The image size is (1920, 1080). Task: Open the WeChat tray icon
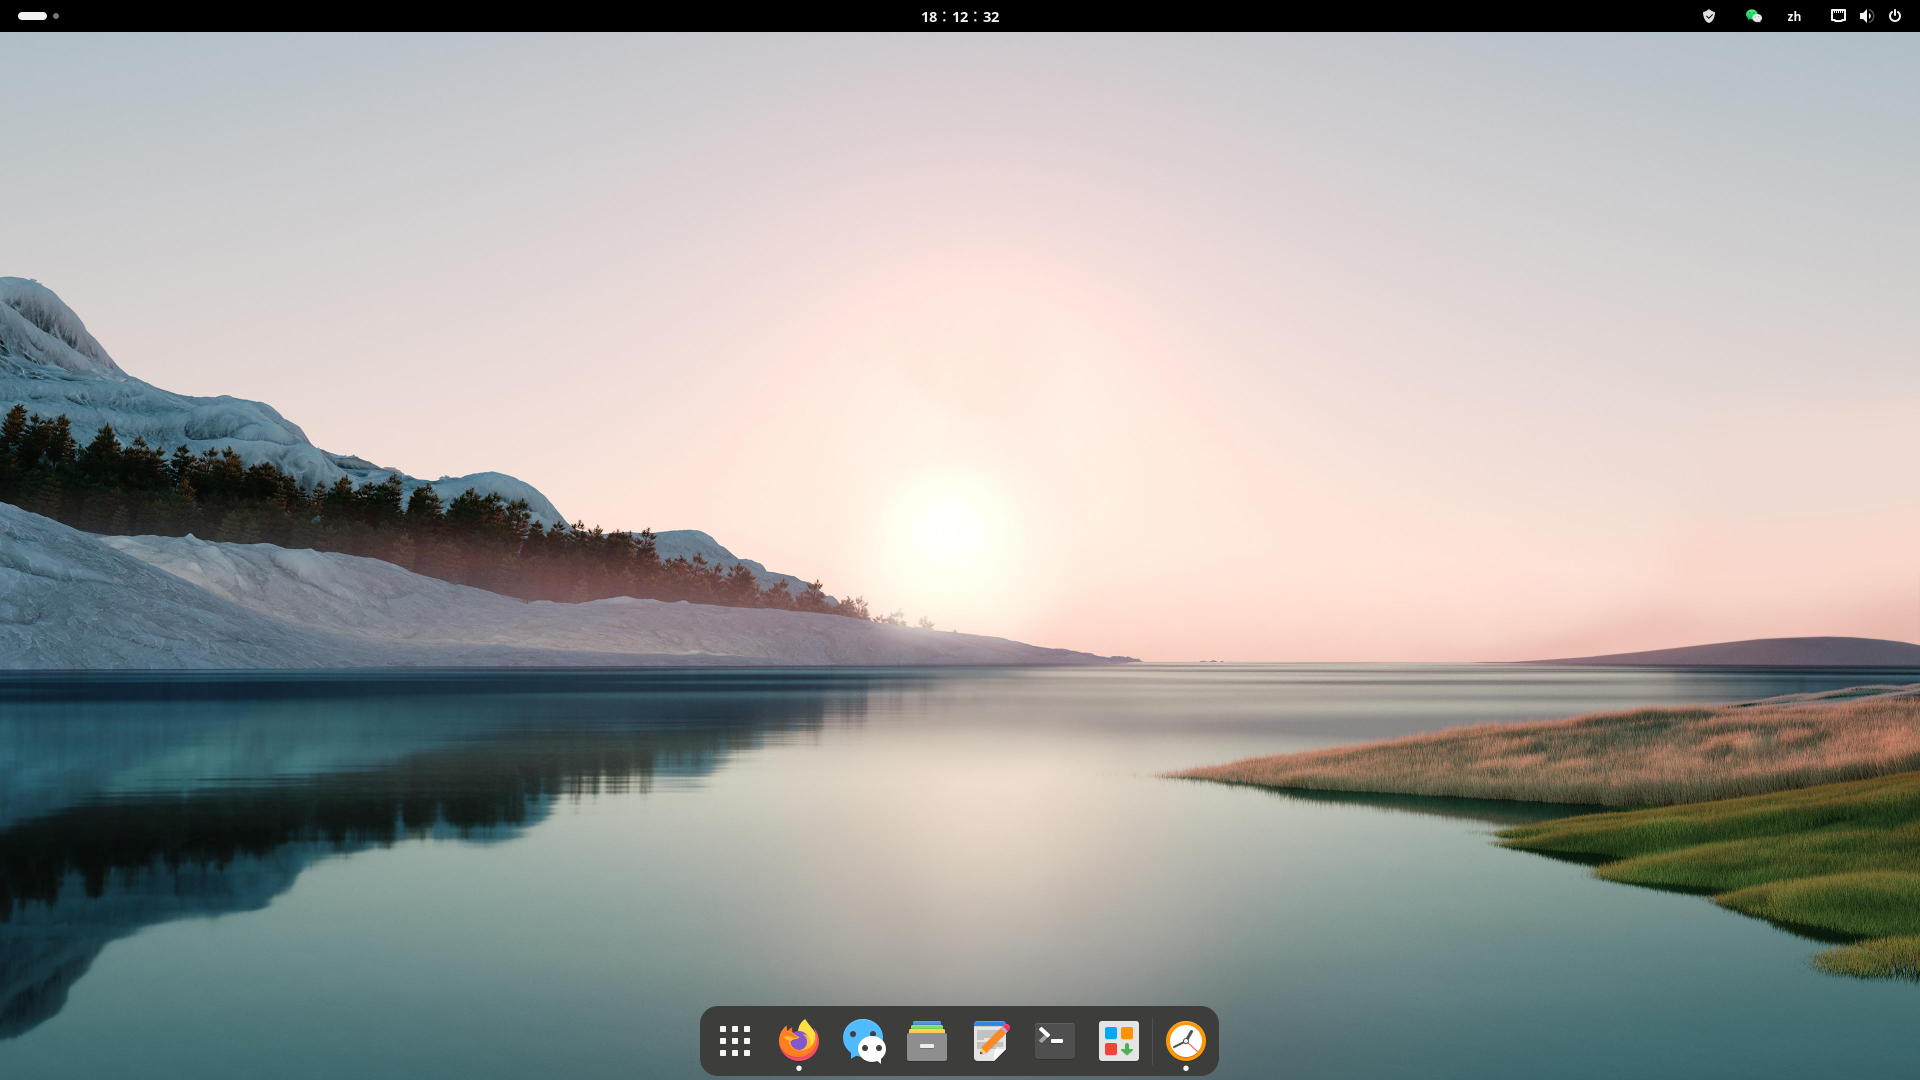1753,16
